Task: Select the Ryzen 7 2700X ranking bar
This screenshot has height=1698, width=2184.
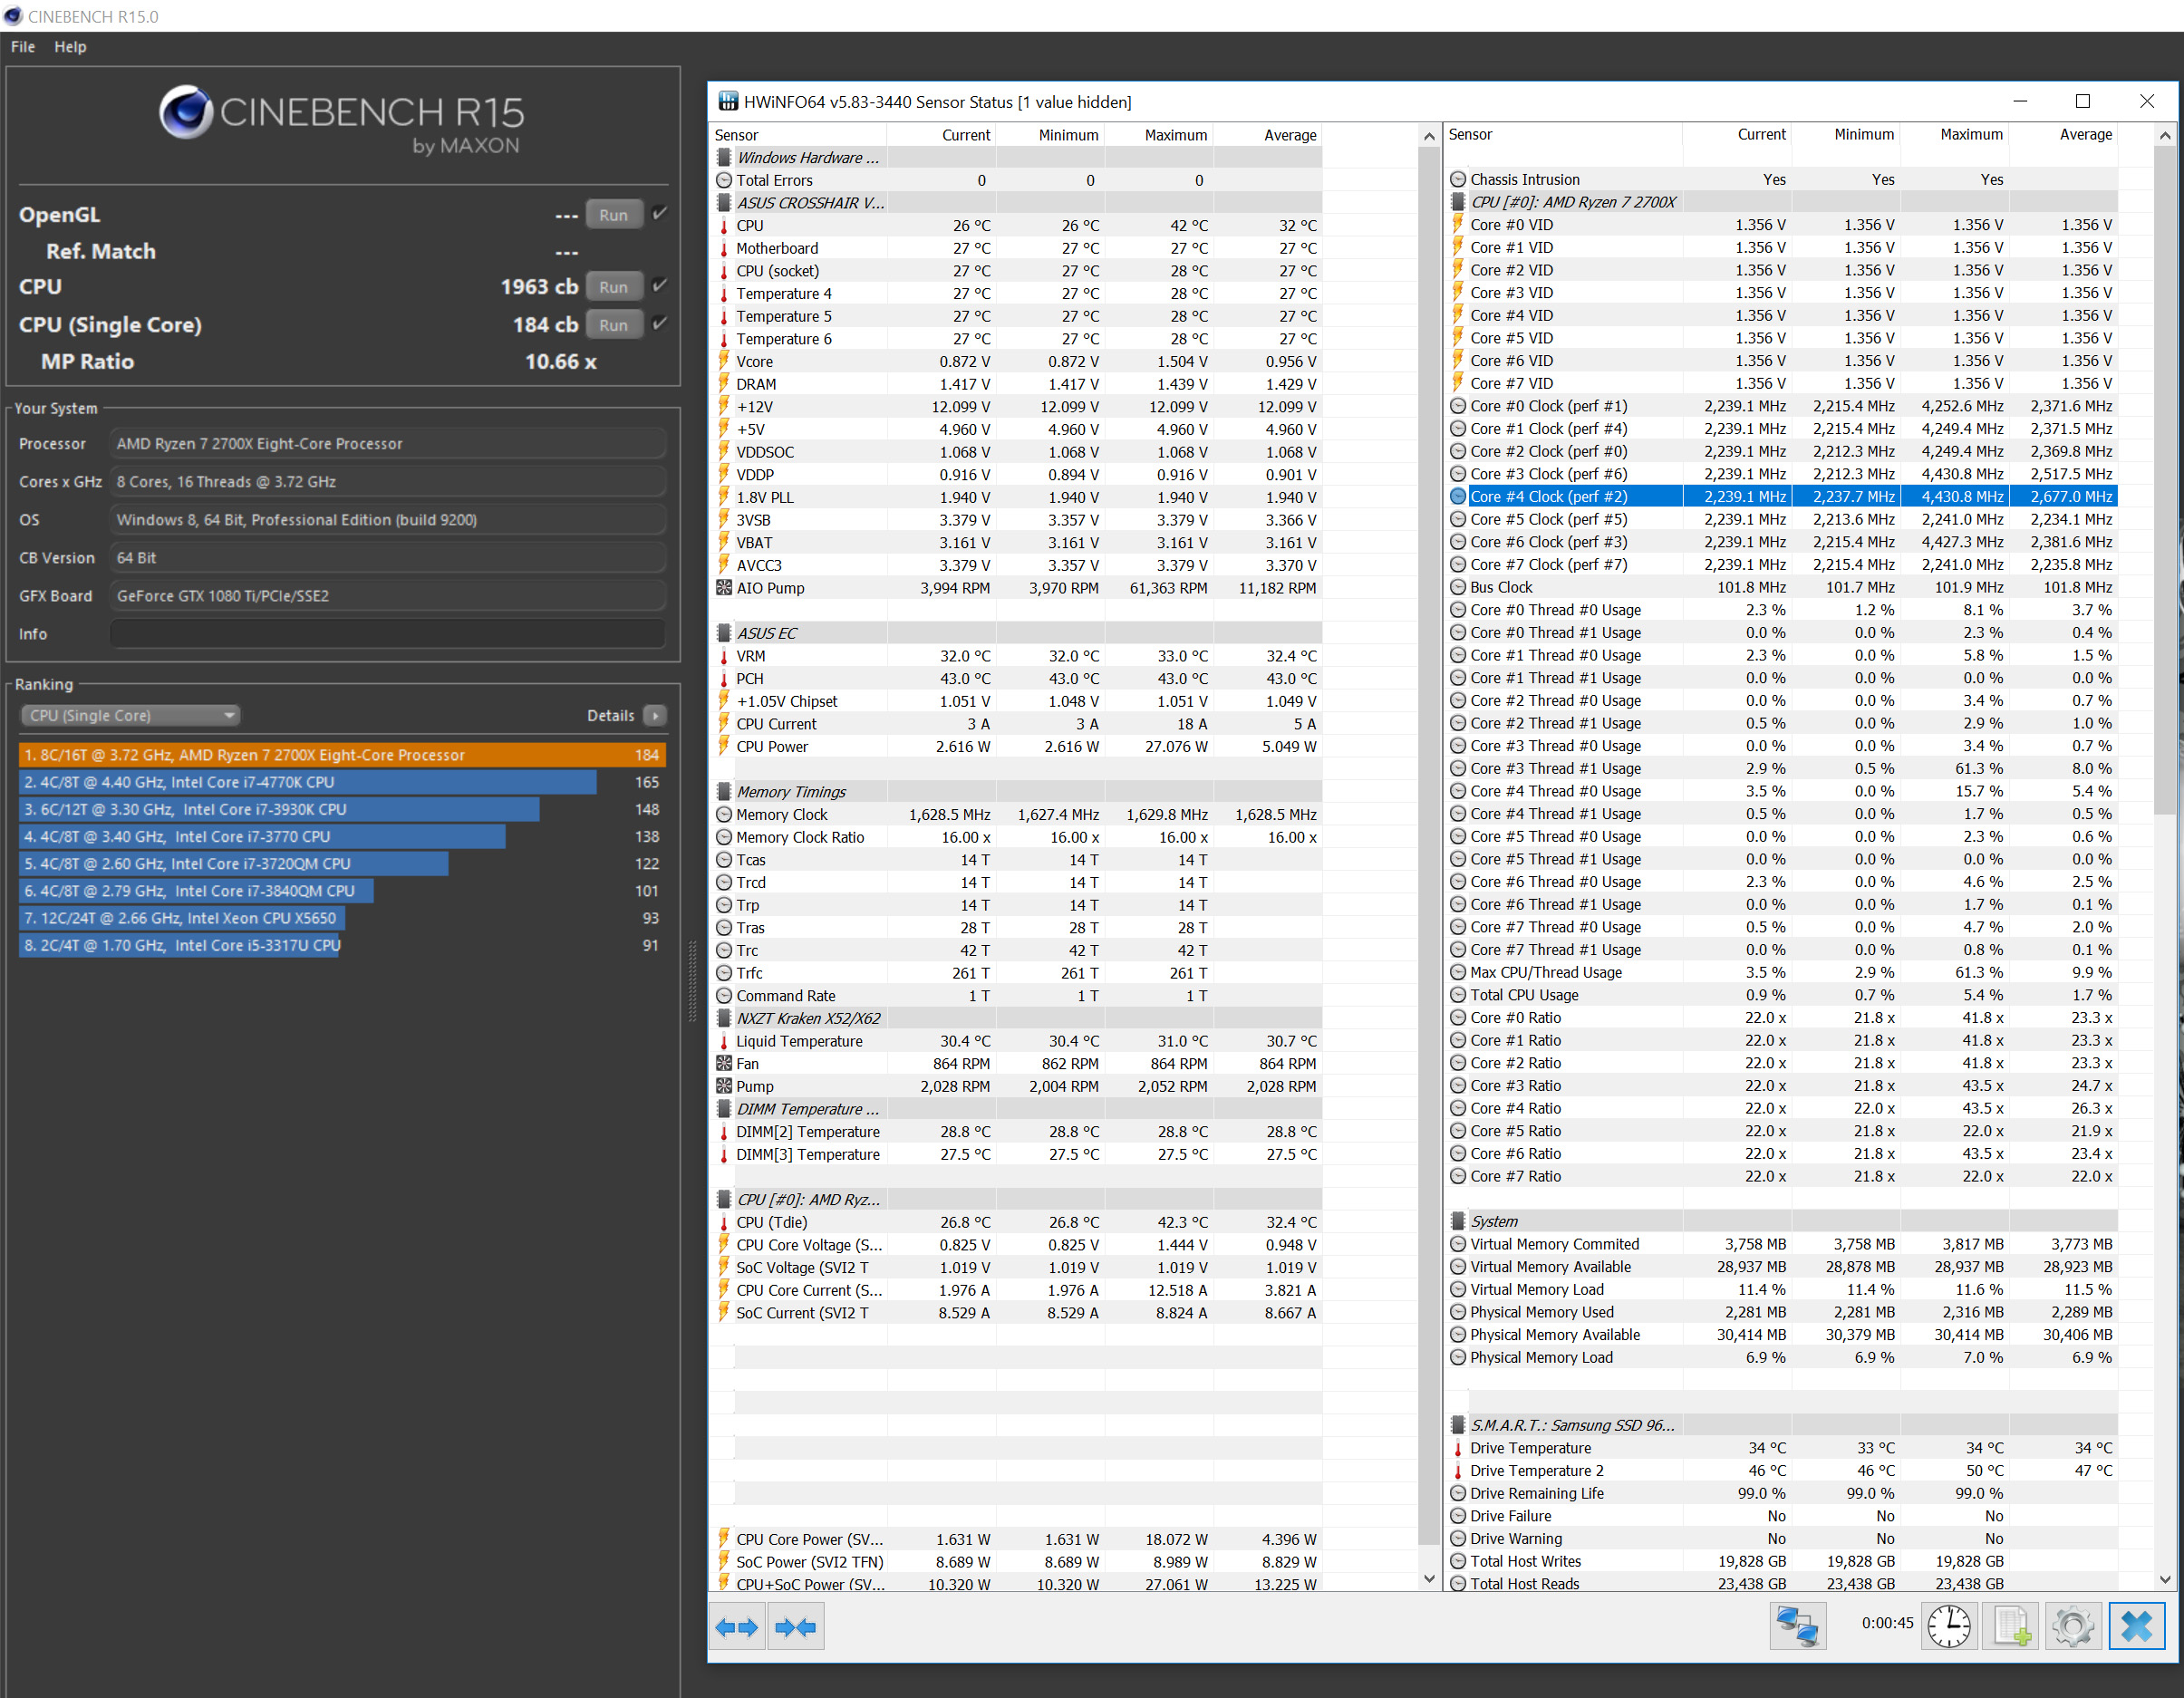Action: point(340,755)
